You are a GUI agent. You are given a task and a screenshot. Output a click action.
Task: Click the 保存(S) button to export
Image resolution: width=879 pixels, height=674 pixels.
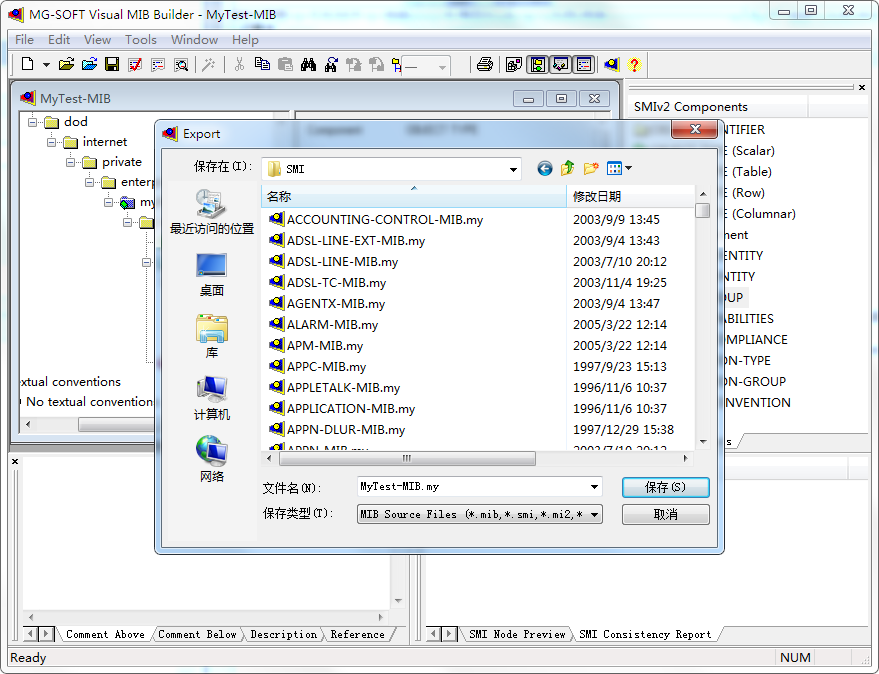665,487
